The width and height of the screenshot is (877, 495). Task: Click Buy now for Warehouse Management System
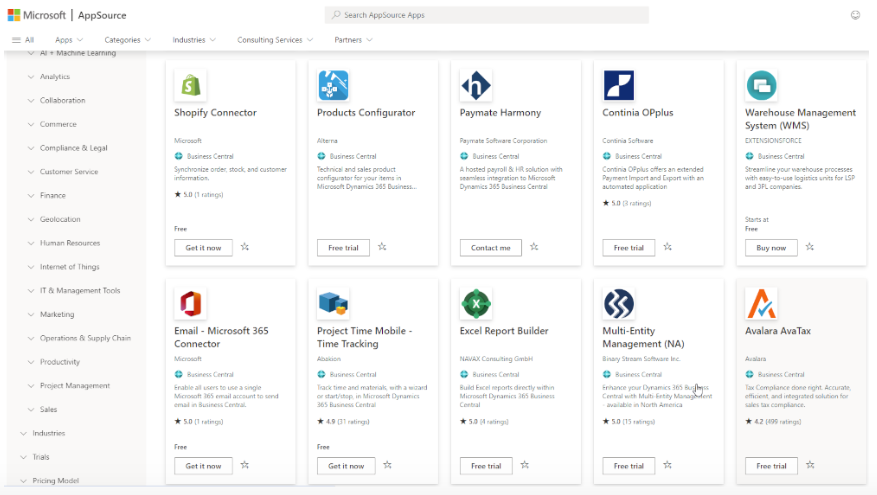771,248
